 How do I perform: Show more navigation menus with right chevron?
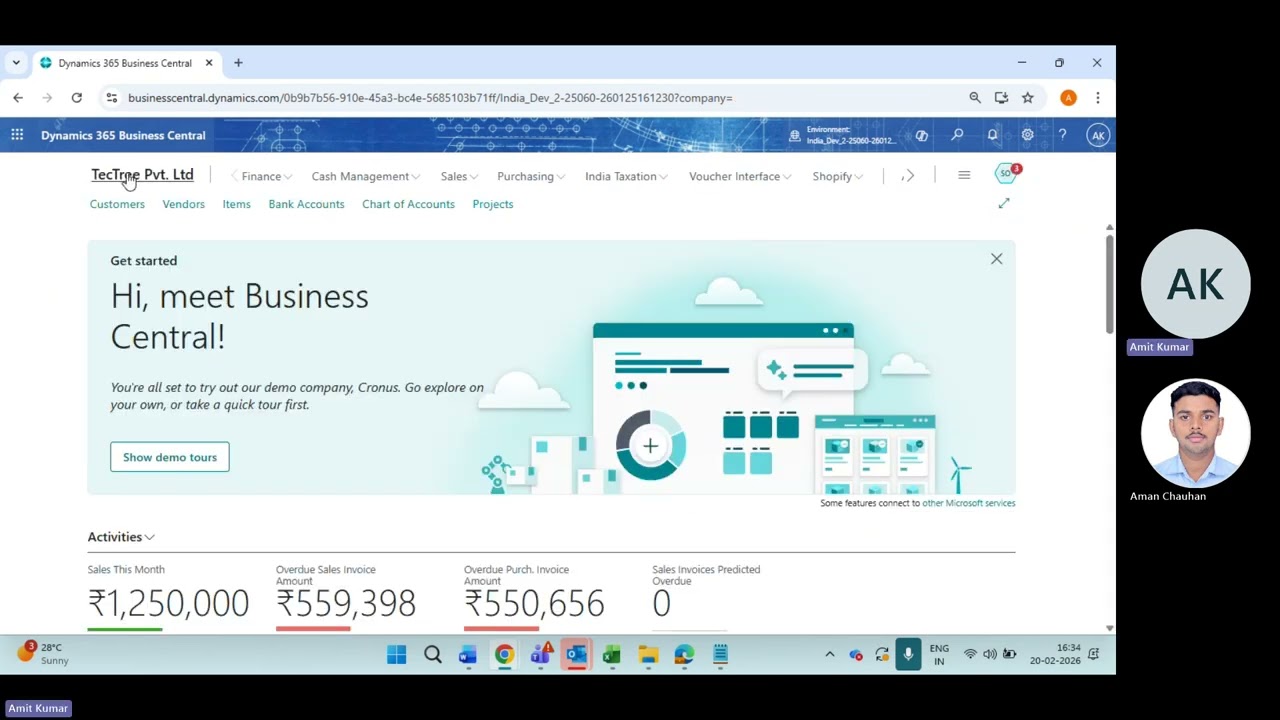[908, 176]
